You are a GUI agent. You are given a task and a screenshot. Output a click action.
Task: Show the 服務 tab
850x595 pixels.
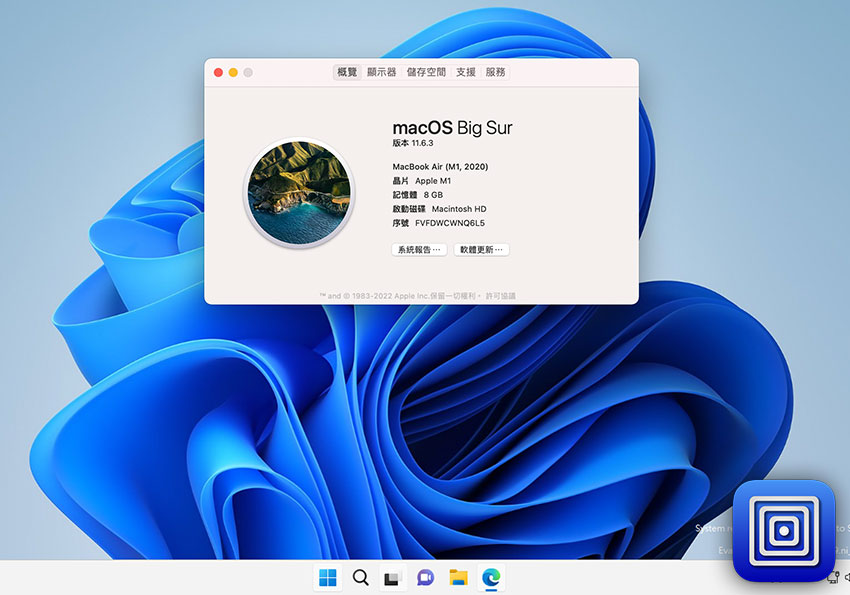coord(495,72)
